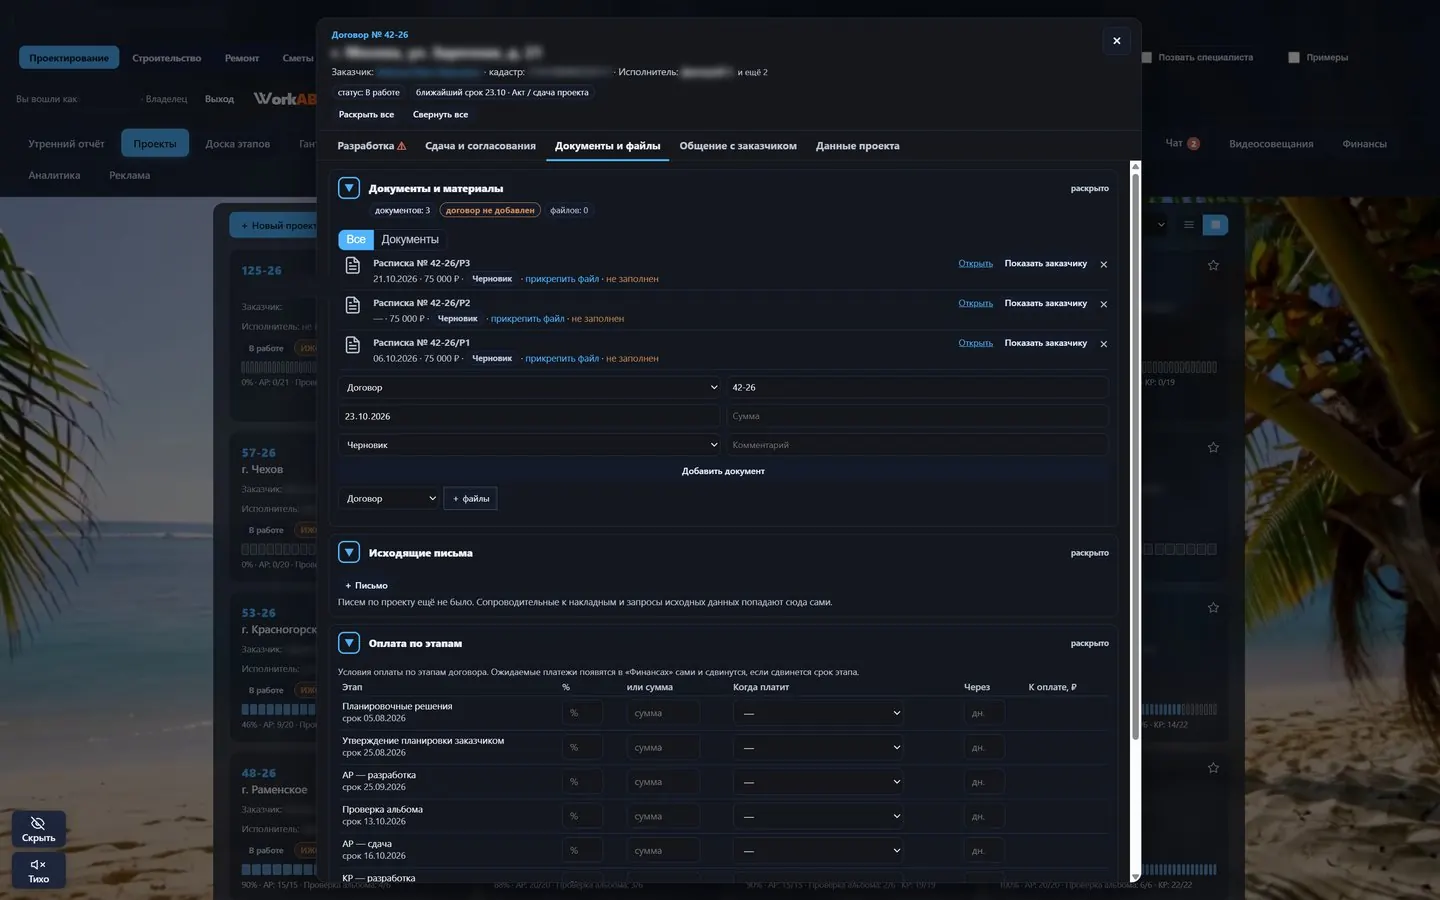This screenshot has width=1440, height=900.
Task: Collapse the Оплата по этапам section
Action: (x=349, y=643)
